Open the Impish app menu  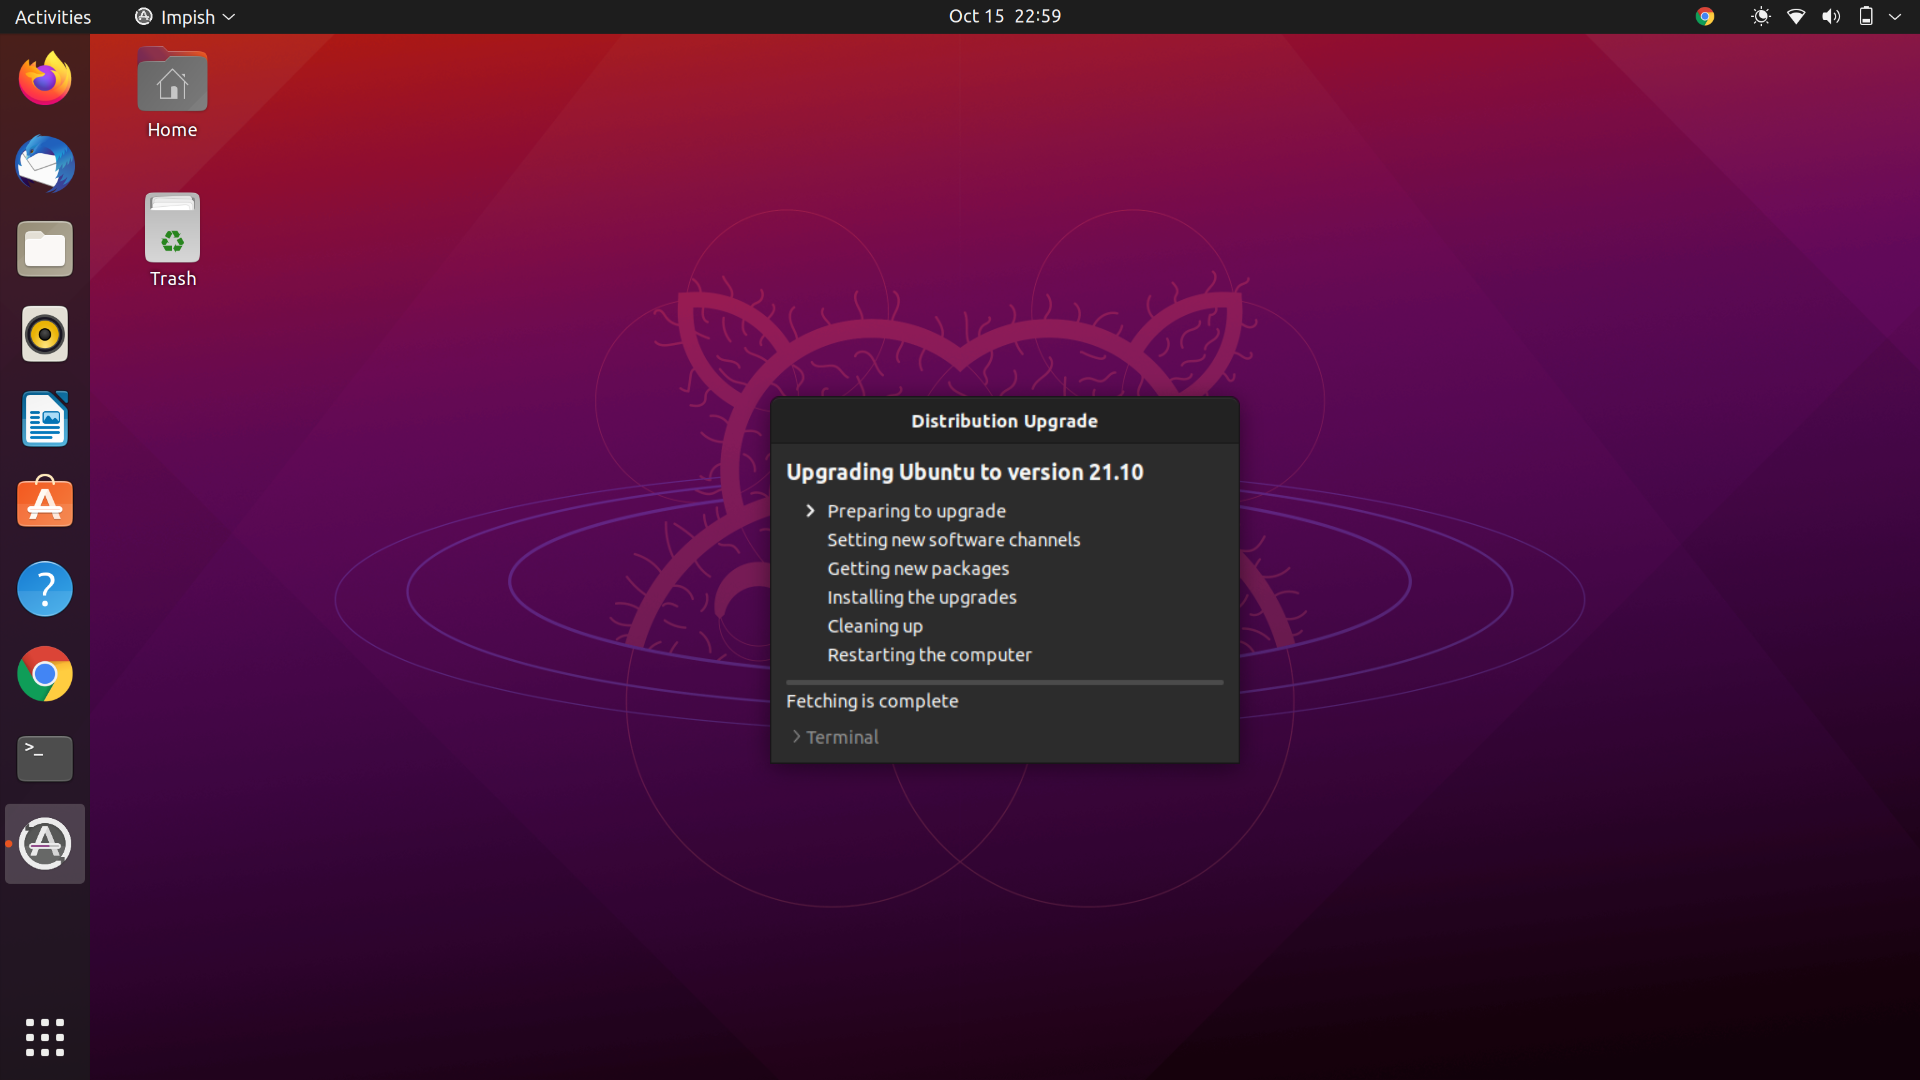tap(185, 16)
